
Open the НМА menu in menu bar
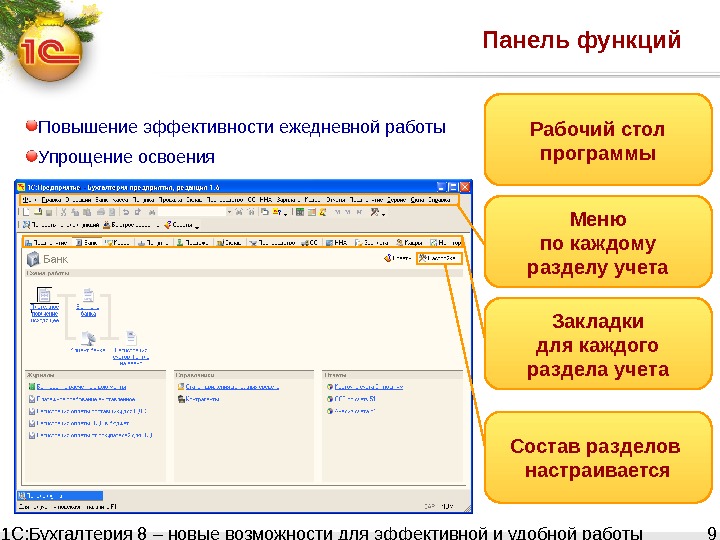[x=266, y=200]
